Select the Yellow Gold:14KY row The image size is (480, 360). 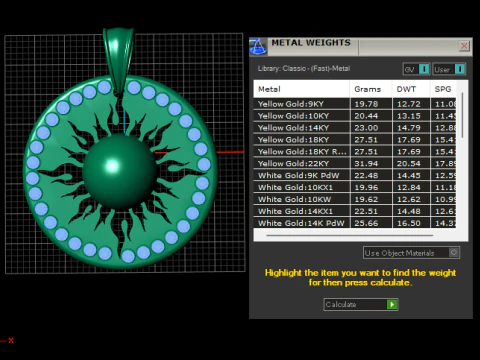pos(355,128)
